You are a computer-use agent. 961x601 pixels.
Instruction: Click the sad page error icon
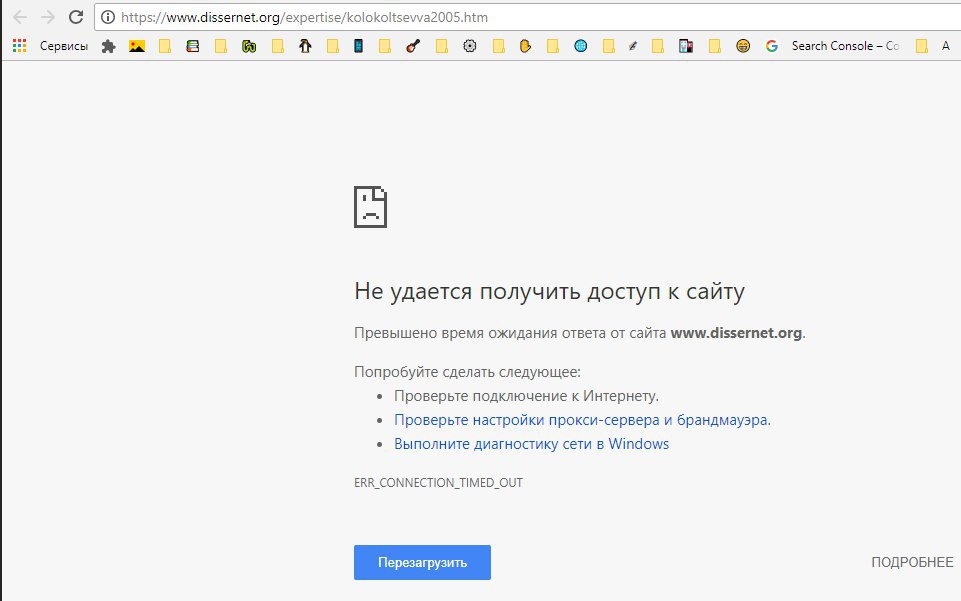pyautogui.click(x=370, y=207)
